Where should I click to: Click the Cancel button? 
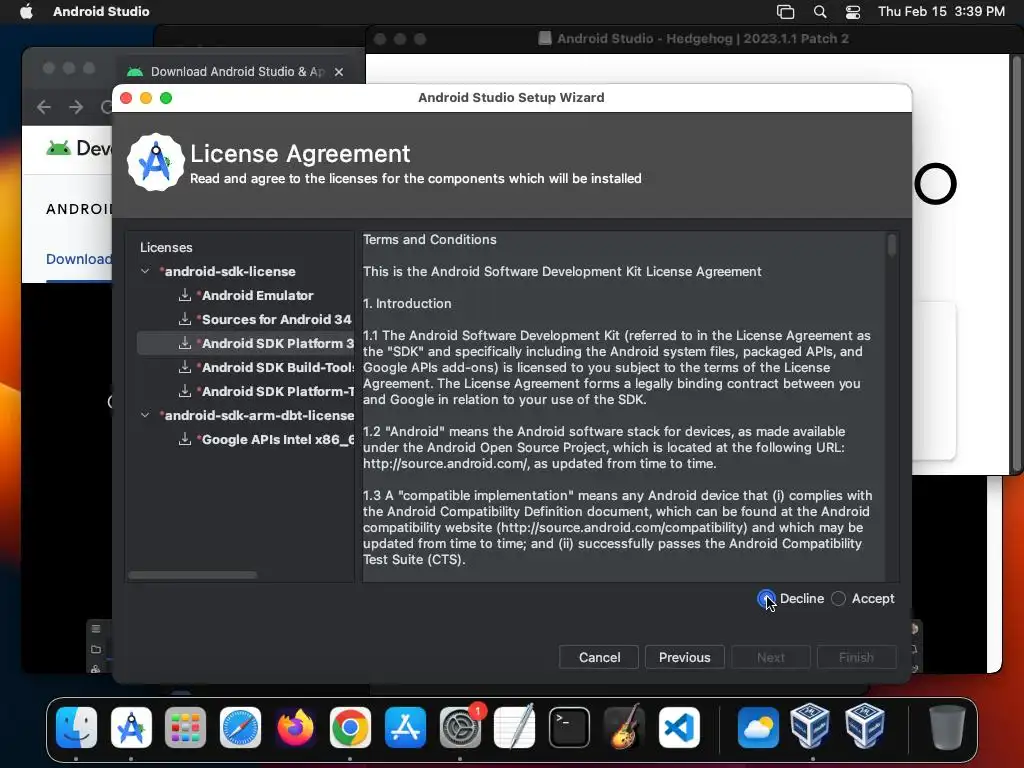[x=599, y=657]
